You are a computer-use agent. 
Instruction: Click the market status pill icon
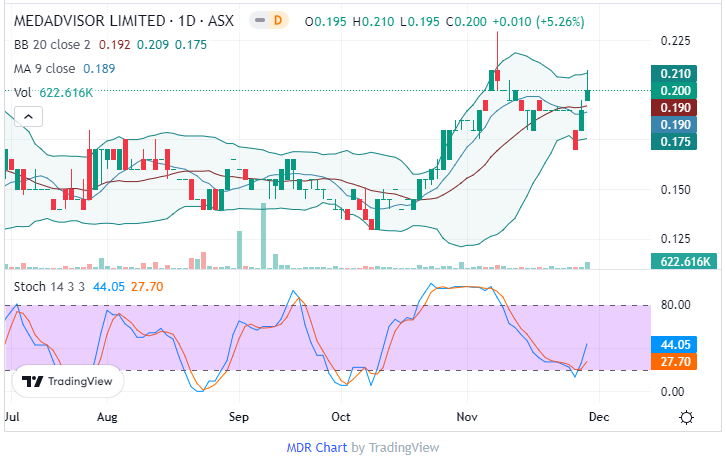(258, 21)
